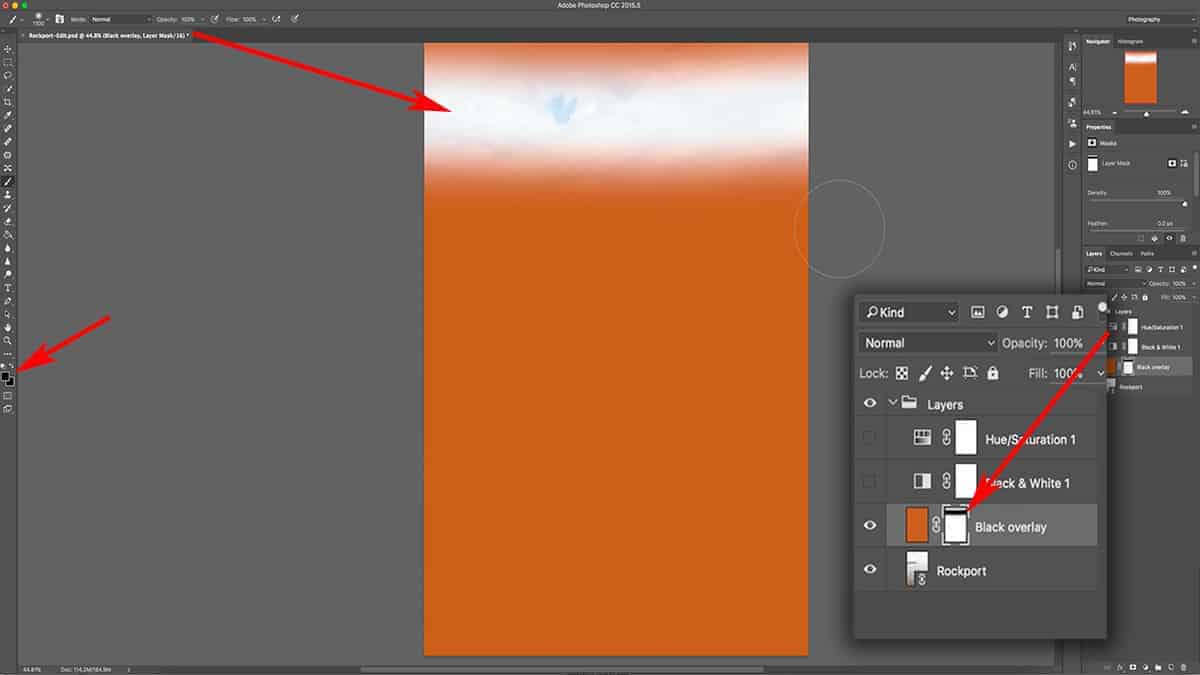Select the Lasso tool
The width and height of the screenshot is (1200, 675).
point(7,74)
